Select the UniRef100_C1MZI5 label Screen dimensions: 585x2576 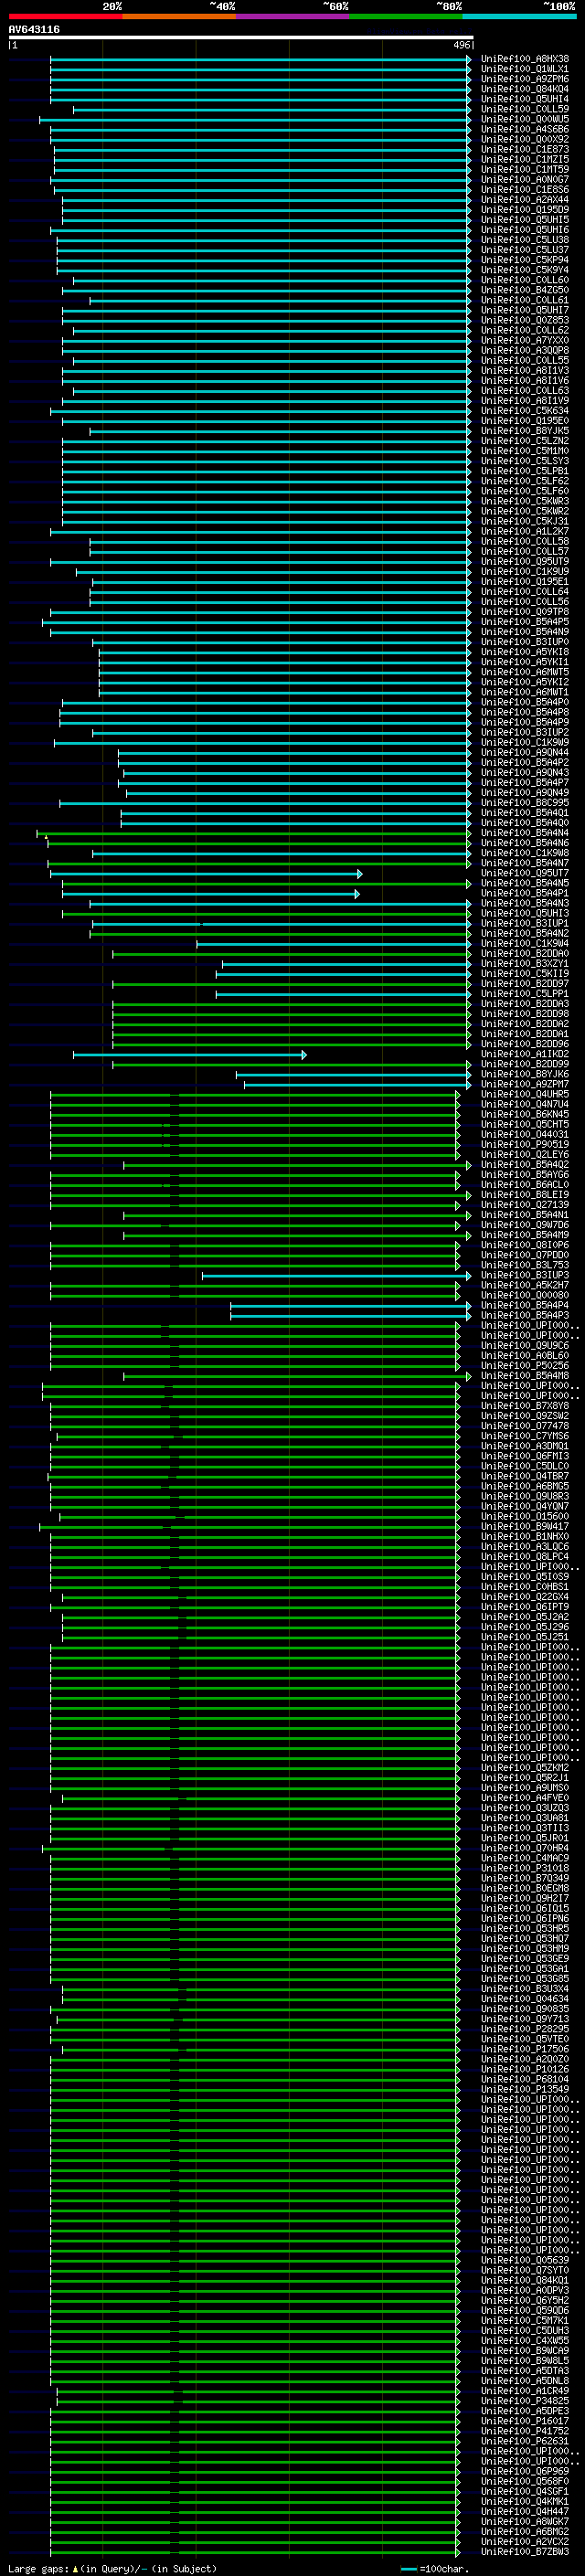click(524, 159)
